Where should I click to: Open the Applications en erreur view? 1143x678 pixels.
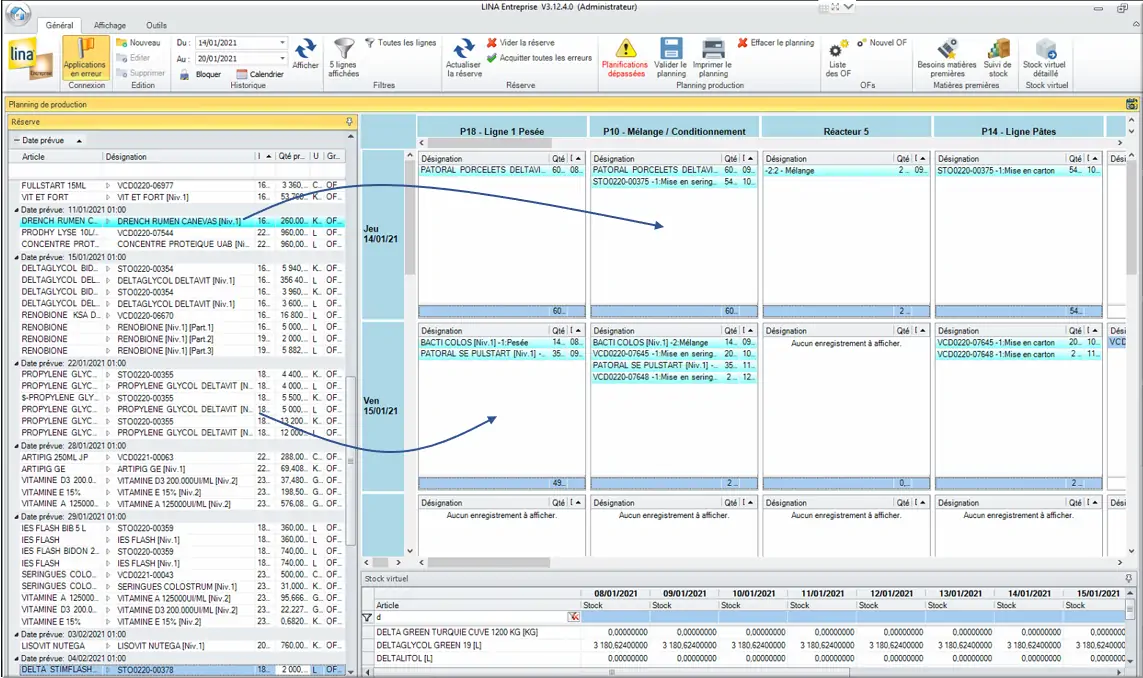click(x=86, y=58)
